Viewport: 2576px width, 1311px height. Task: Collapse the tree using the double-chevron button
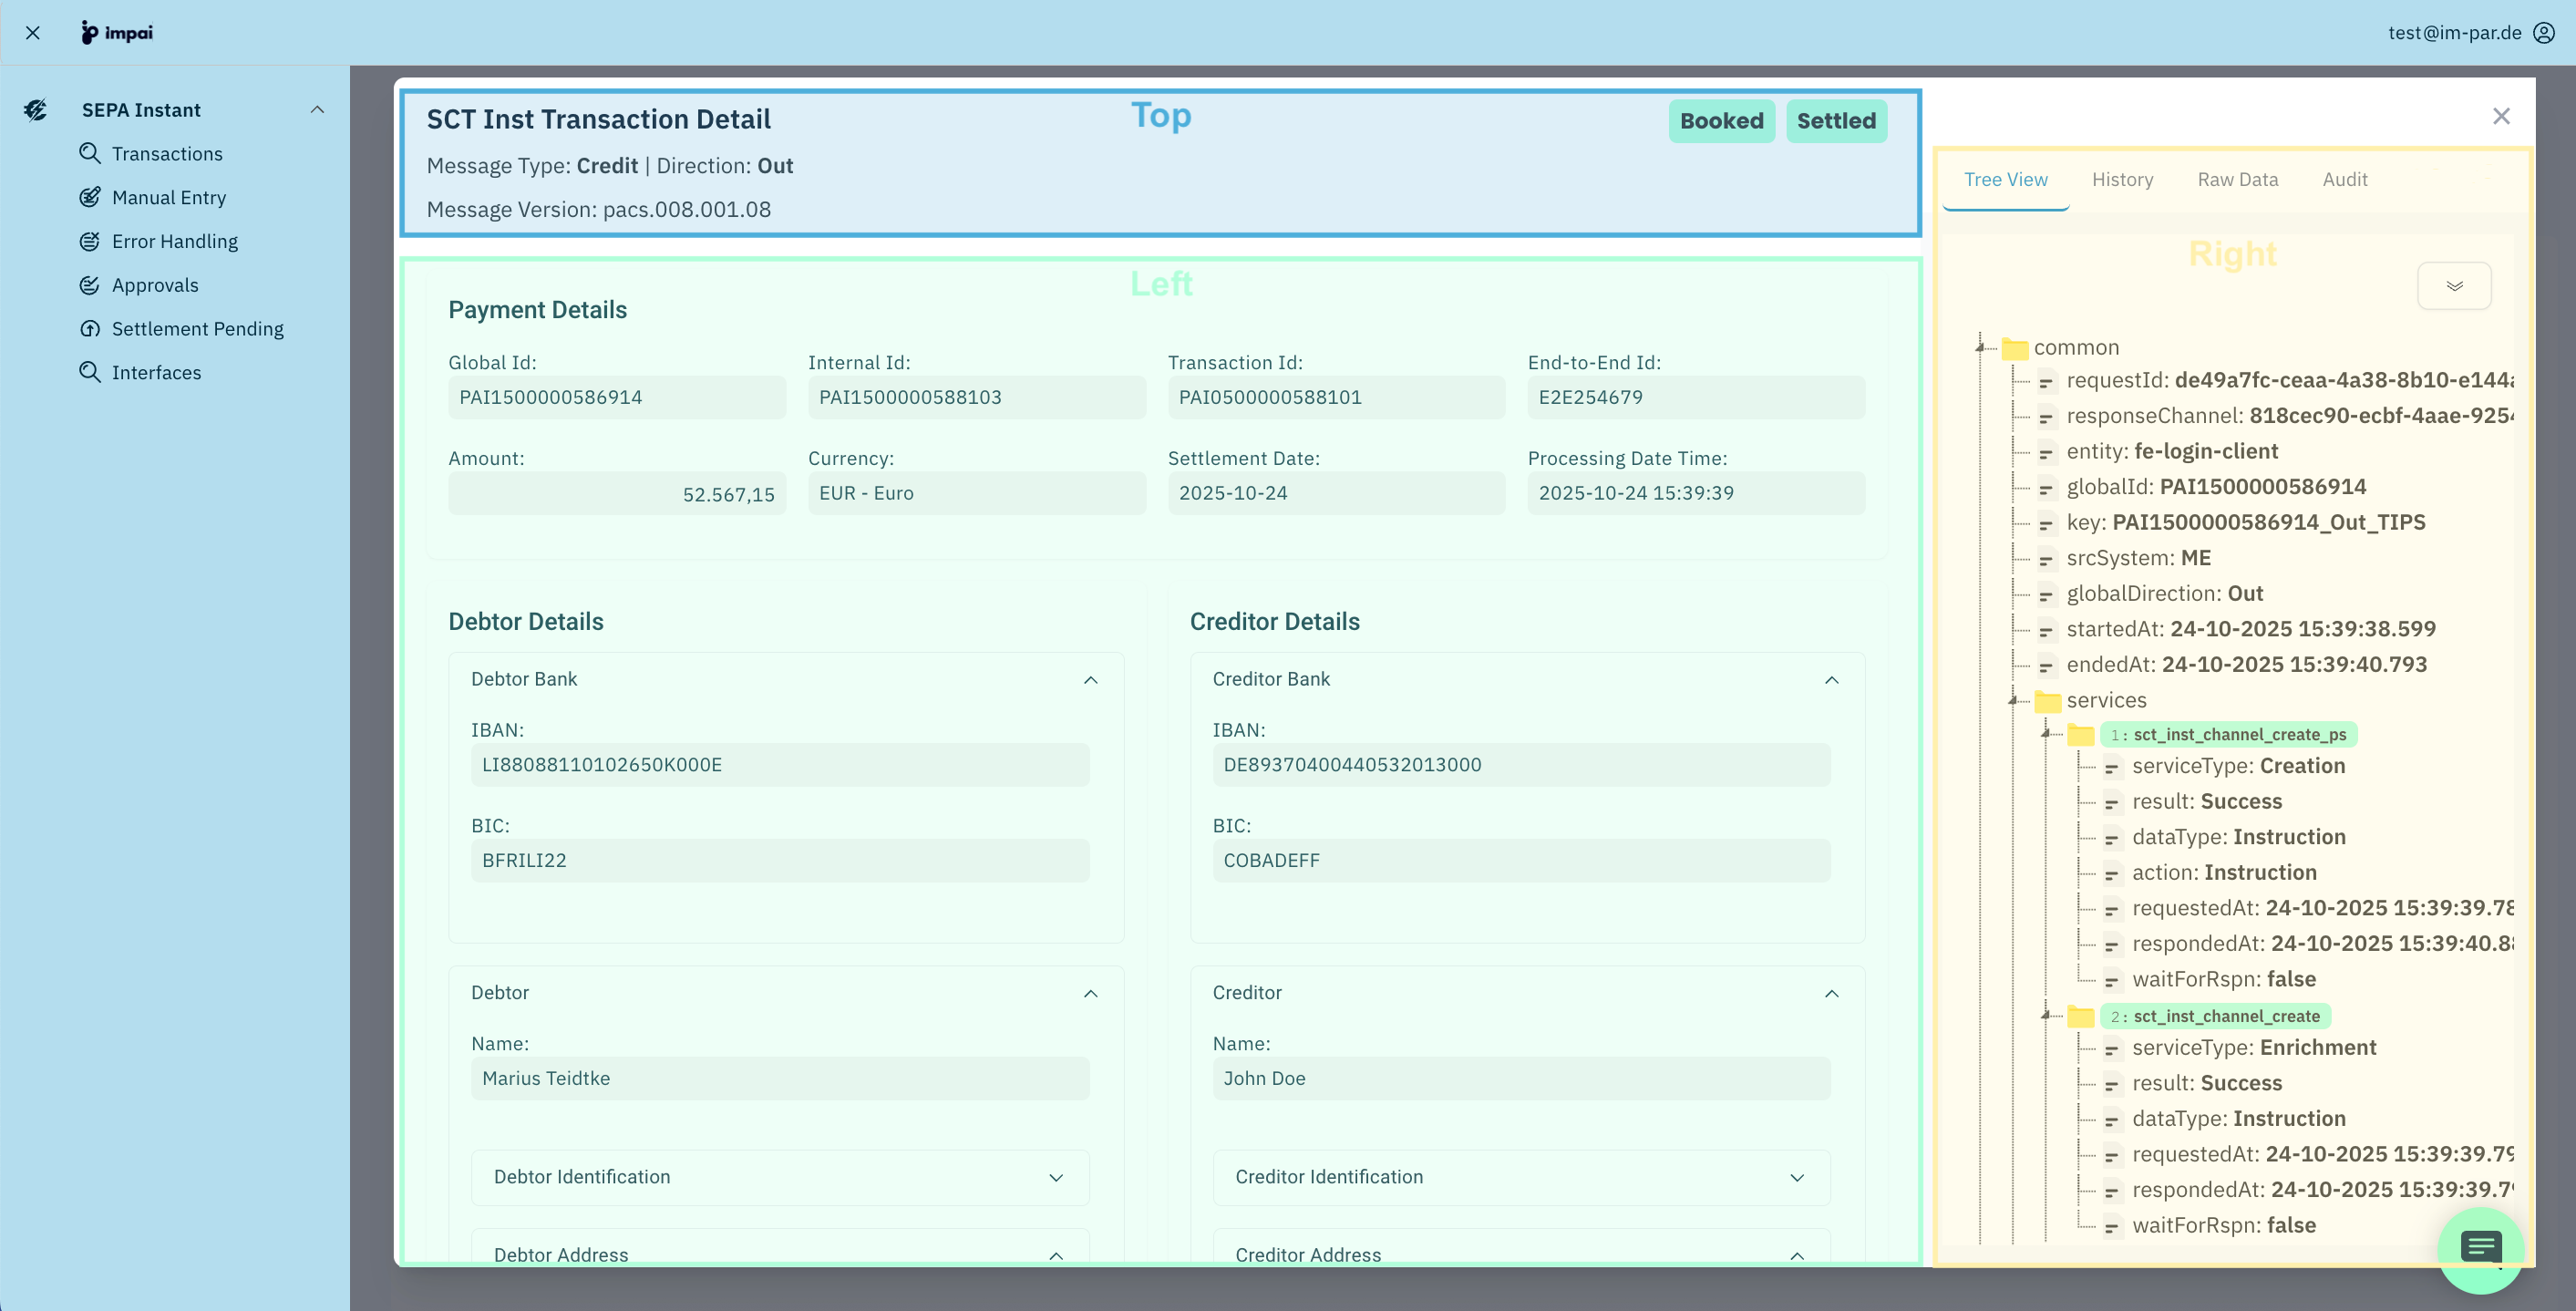[x=2455, y=286]
